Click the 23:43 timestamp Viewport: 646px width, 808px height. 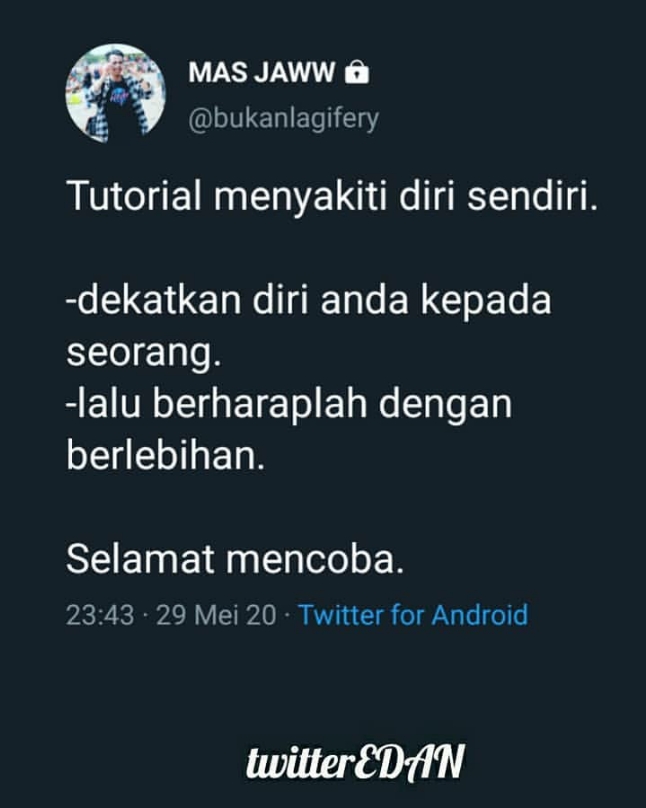[100, 615]
